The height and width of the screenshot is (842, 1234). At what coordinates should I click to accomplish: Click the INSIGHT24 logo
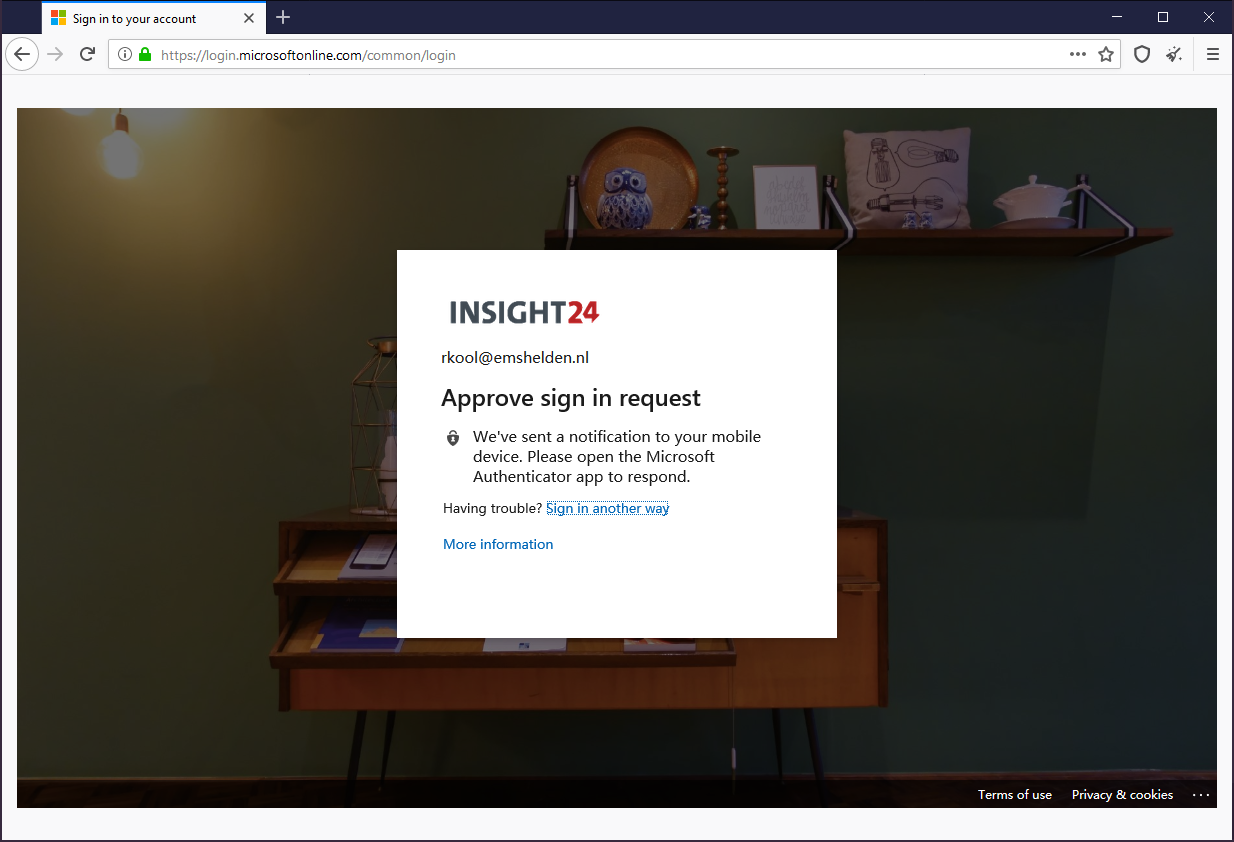(x=524, y=312)
